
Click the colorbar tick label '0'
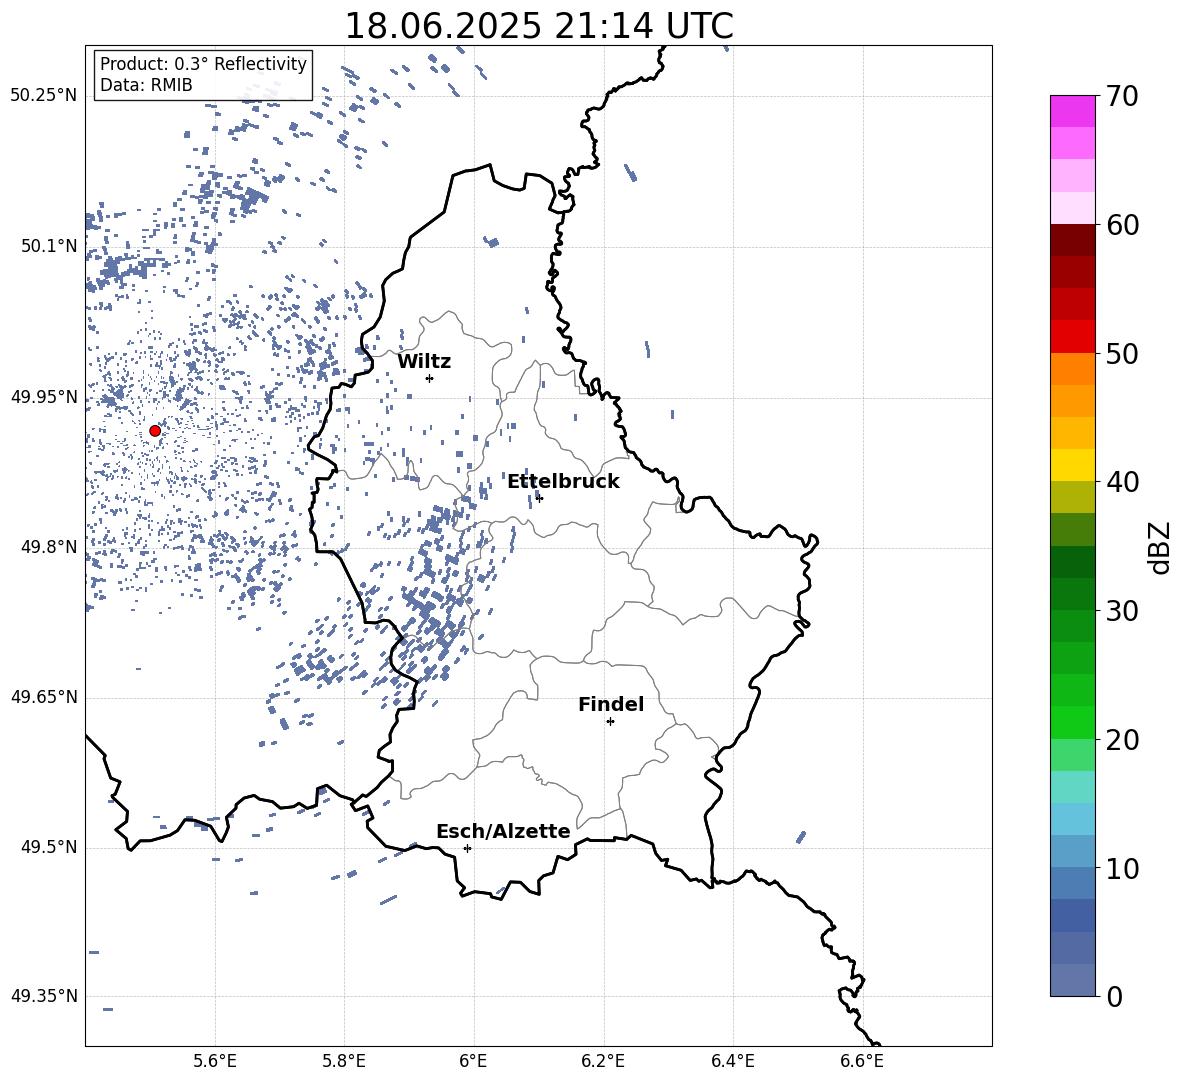pos(1114,996)
